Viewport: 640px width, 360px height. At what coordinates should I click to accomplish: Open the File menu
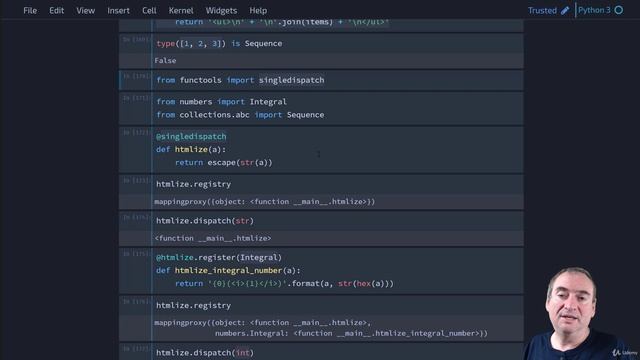pyautogui.click(x=30, y=11)
